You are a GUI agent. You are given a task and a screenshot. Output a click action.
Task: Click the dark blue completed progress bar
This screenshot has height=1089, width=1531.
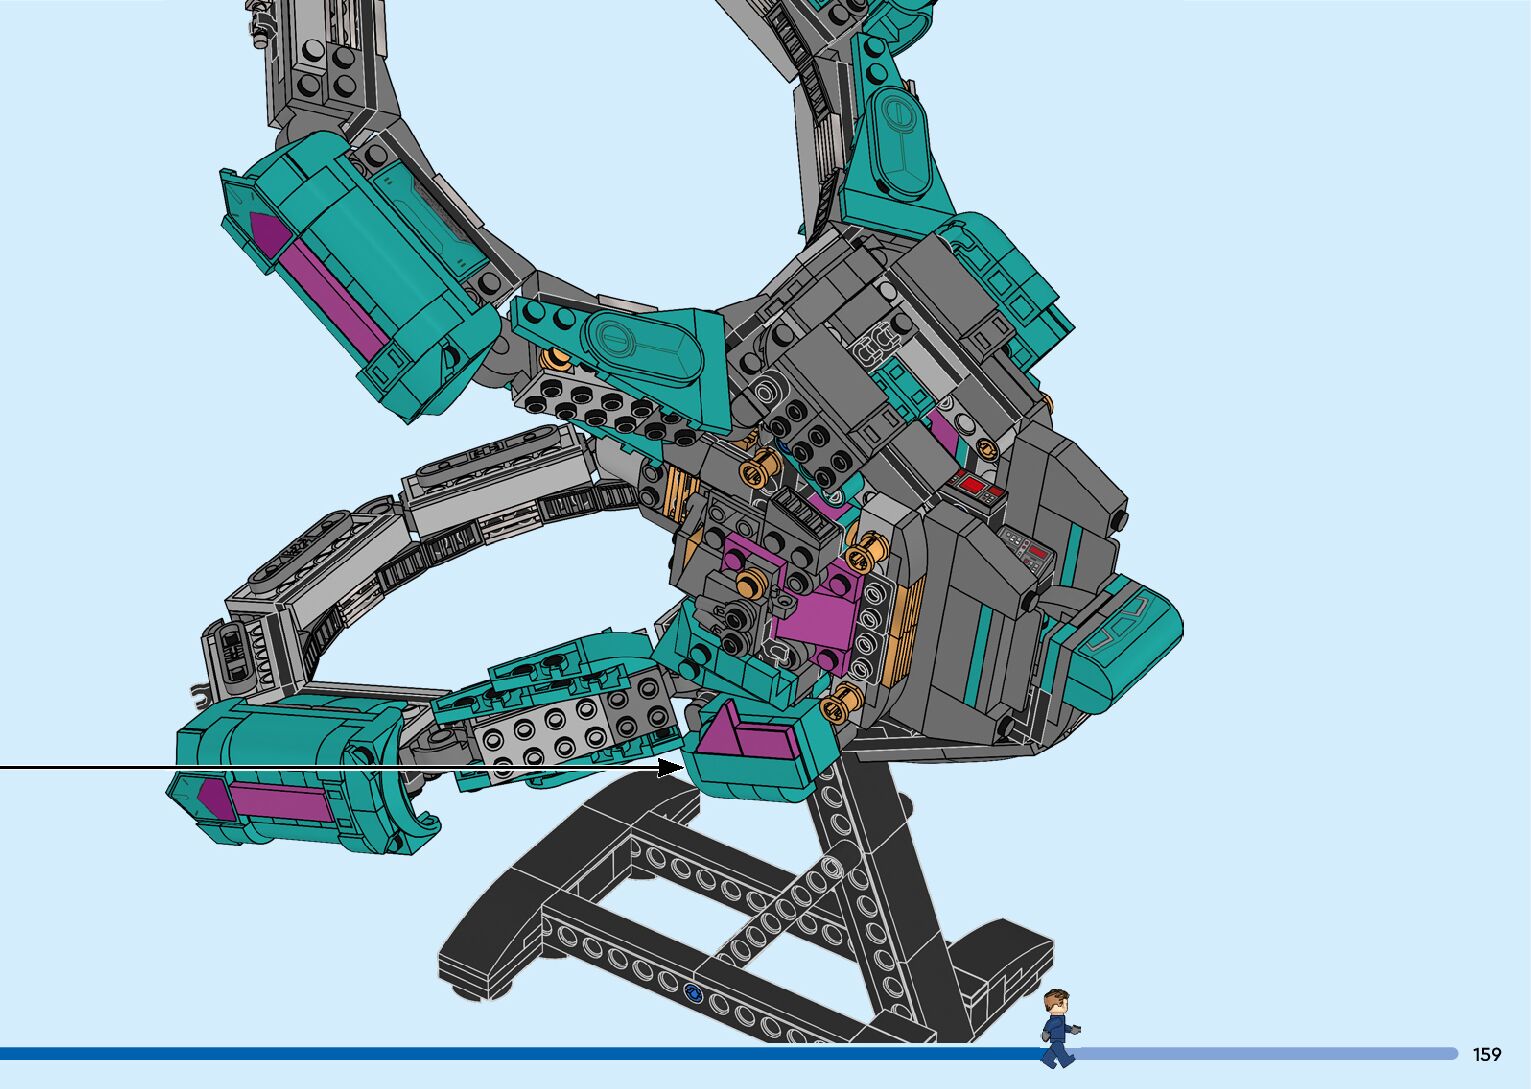point(500,1053)
